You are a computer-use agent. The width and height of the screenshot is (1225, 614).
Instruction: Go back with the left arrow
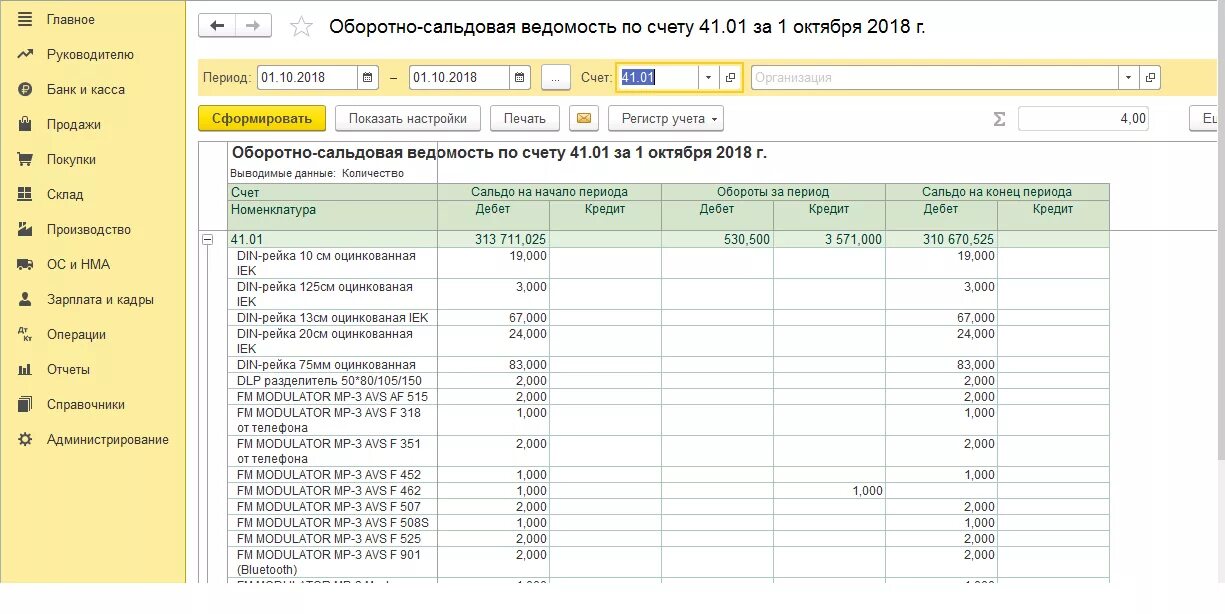(x=217, y=26)
